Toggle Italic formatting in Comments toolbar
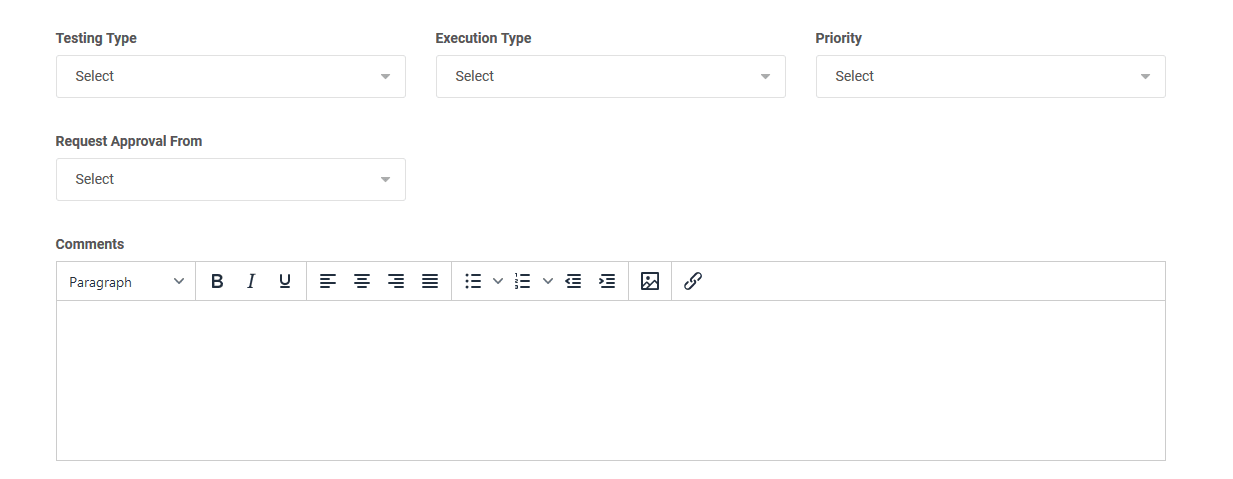This screenshot has width=1233, height=479. pyautogui.click(x=251, y=282)
